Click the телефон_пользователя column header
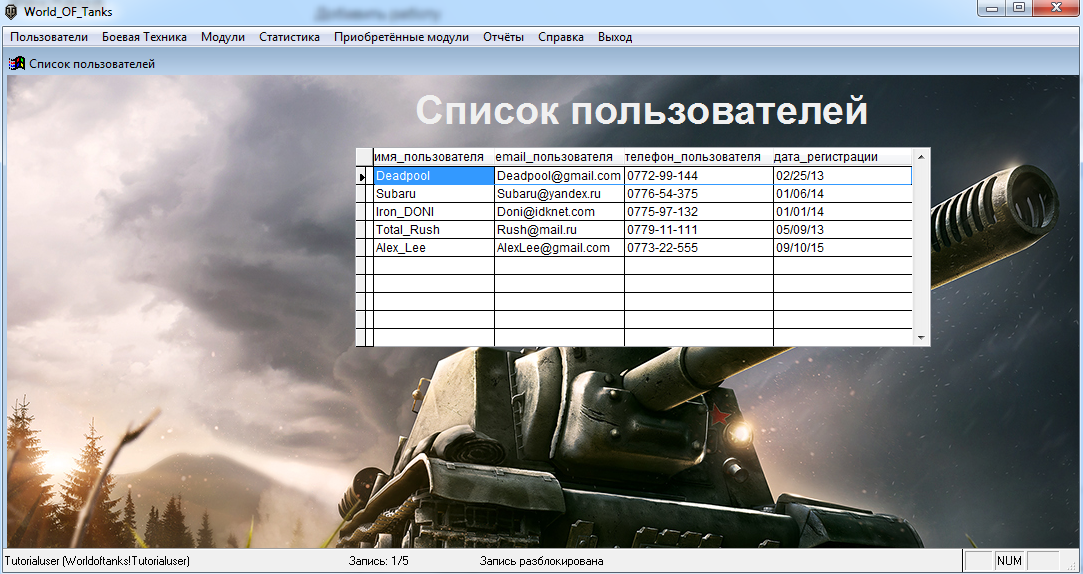The image size is (1083, 574). pos(699,157)
